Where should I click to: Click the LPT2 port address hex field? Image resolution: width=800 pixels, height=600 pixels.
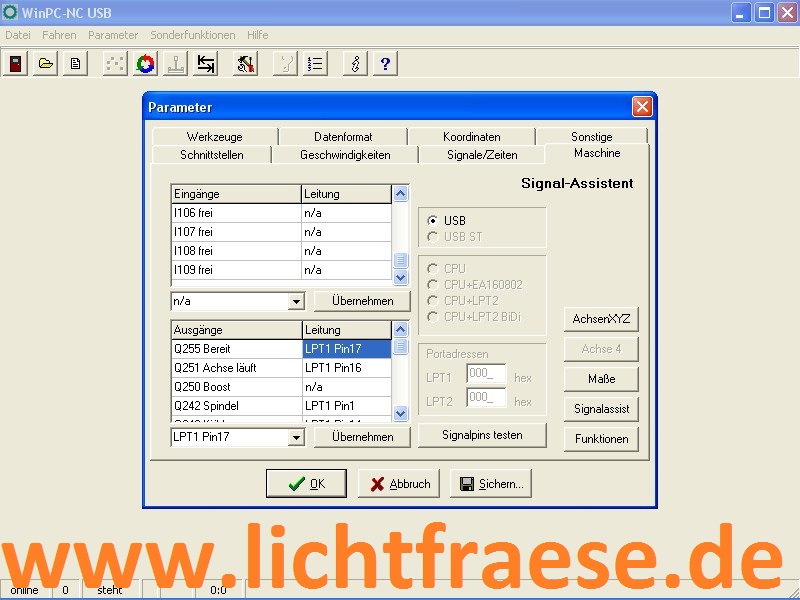486,398
